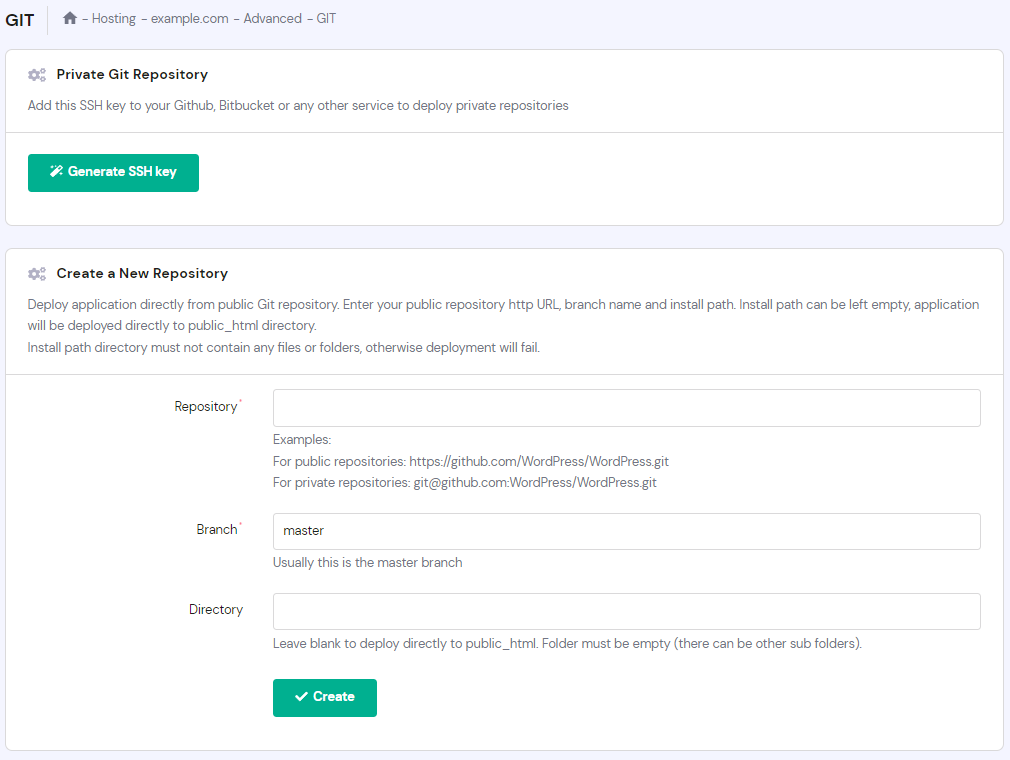1010x760 pixels.
Task: Open the Advanced section from breadcrumb
Action: [x=274, y=18]
